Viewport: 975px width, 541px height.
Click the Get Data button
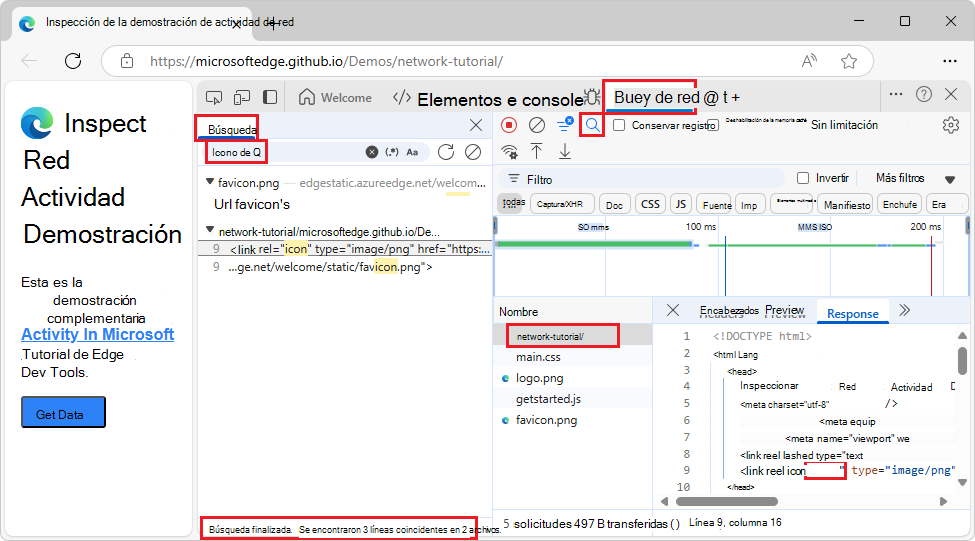click(63, 412)
